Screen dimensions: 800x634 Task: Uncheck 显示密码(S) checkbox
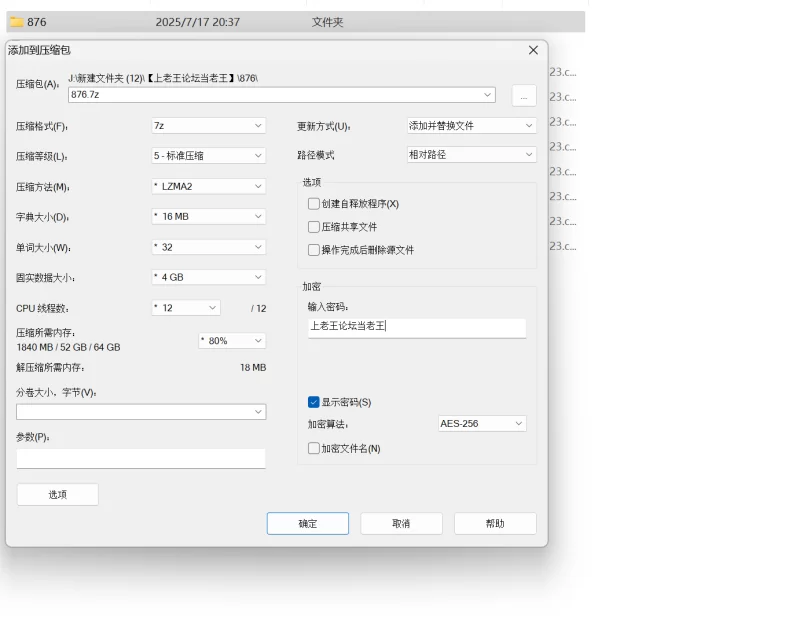click(314, 402)
